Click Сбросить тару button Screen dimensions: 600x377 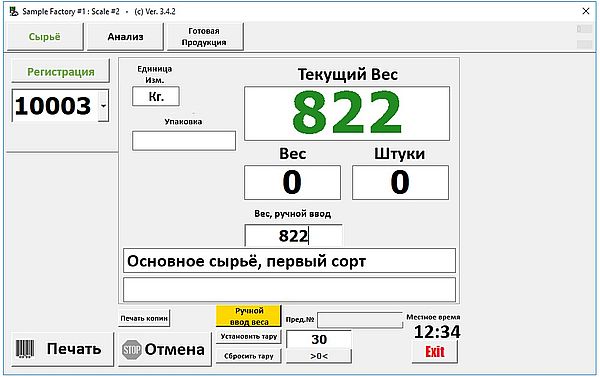click(249, 356)
